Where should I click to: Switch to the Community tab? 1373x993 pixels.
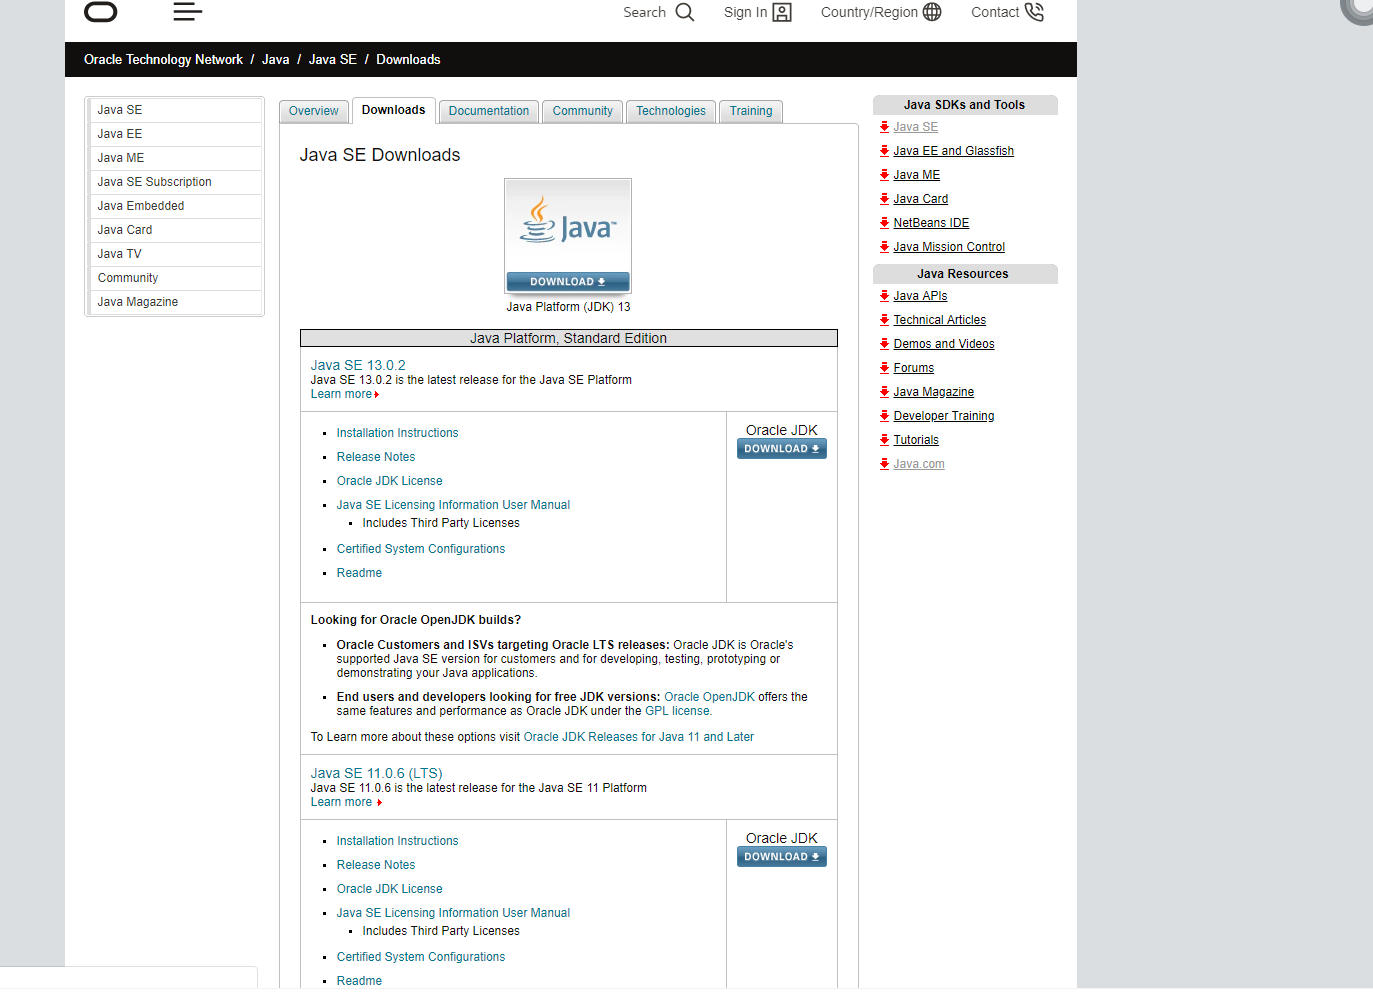[582, 111]
